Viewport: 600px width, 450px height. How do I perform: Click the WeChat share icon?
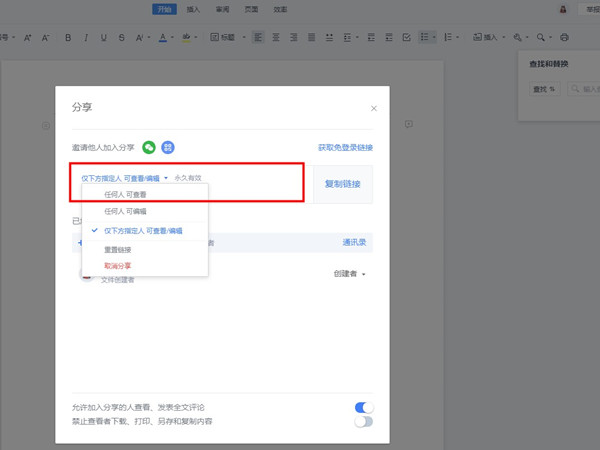[149, 147]
